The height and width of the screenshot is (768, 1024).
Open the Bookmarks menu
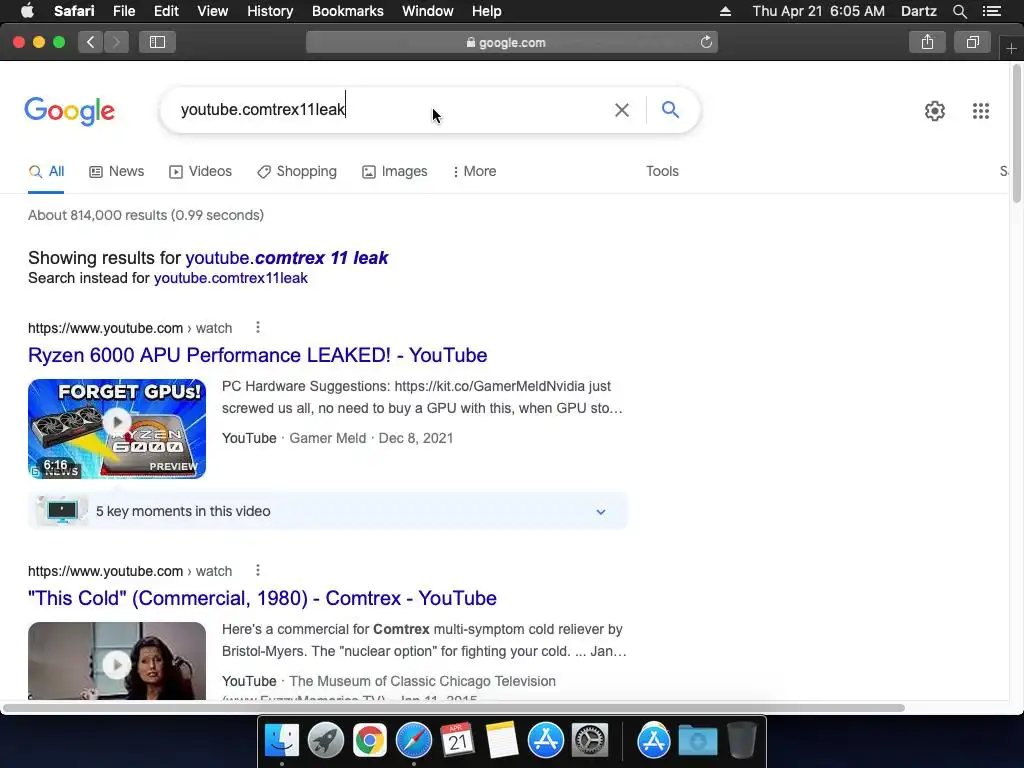click(x=347, y=11)
